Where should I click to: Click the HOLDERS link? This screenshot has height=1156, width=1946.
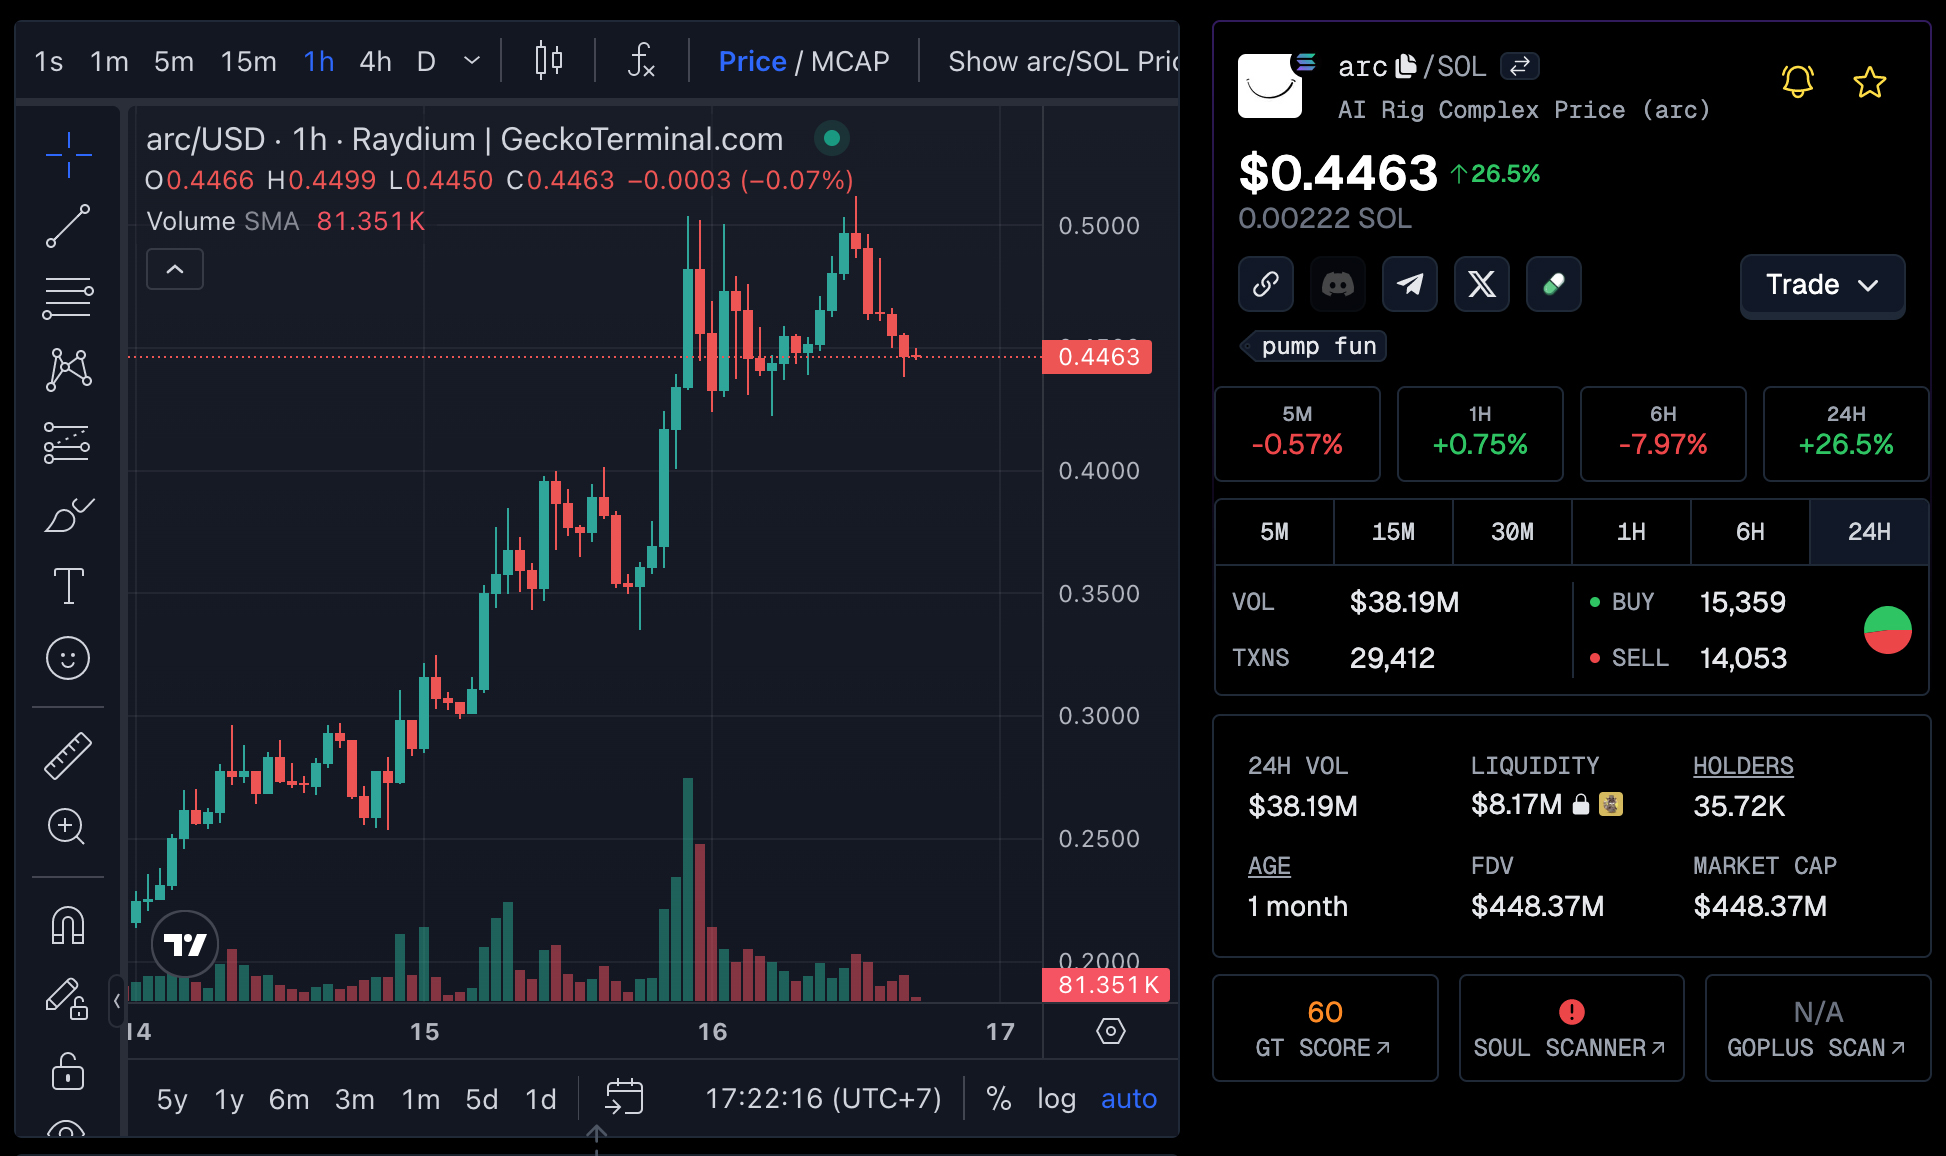click(1743, 765)
